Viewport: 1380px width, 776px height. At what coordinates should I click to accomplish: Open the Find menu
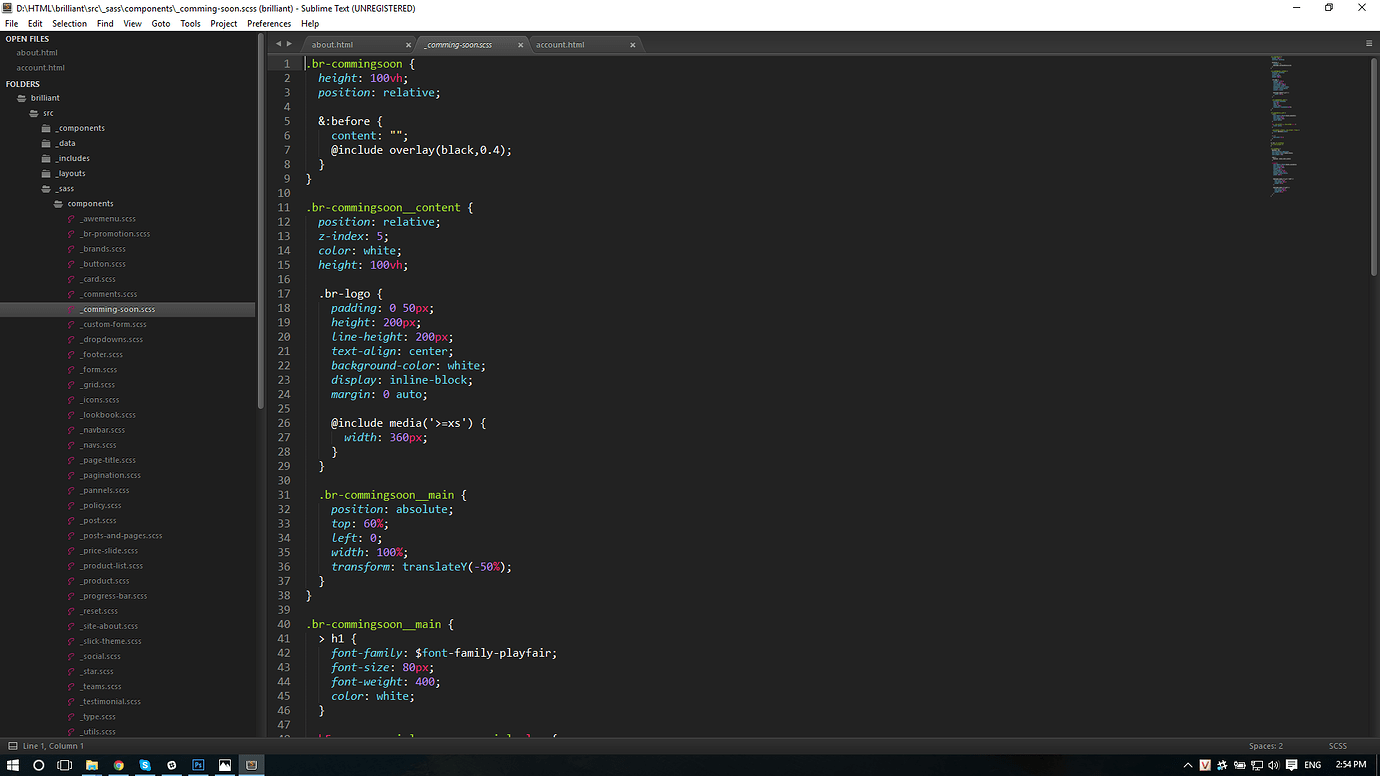click(105, 23)
